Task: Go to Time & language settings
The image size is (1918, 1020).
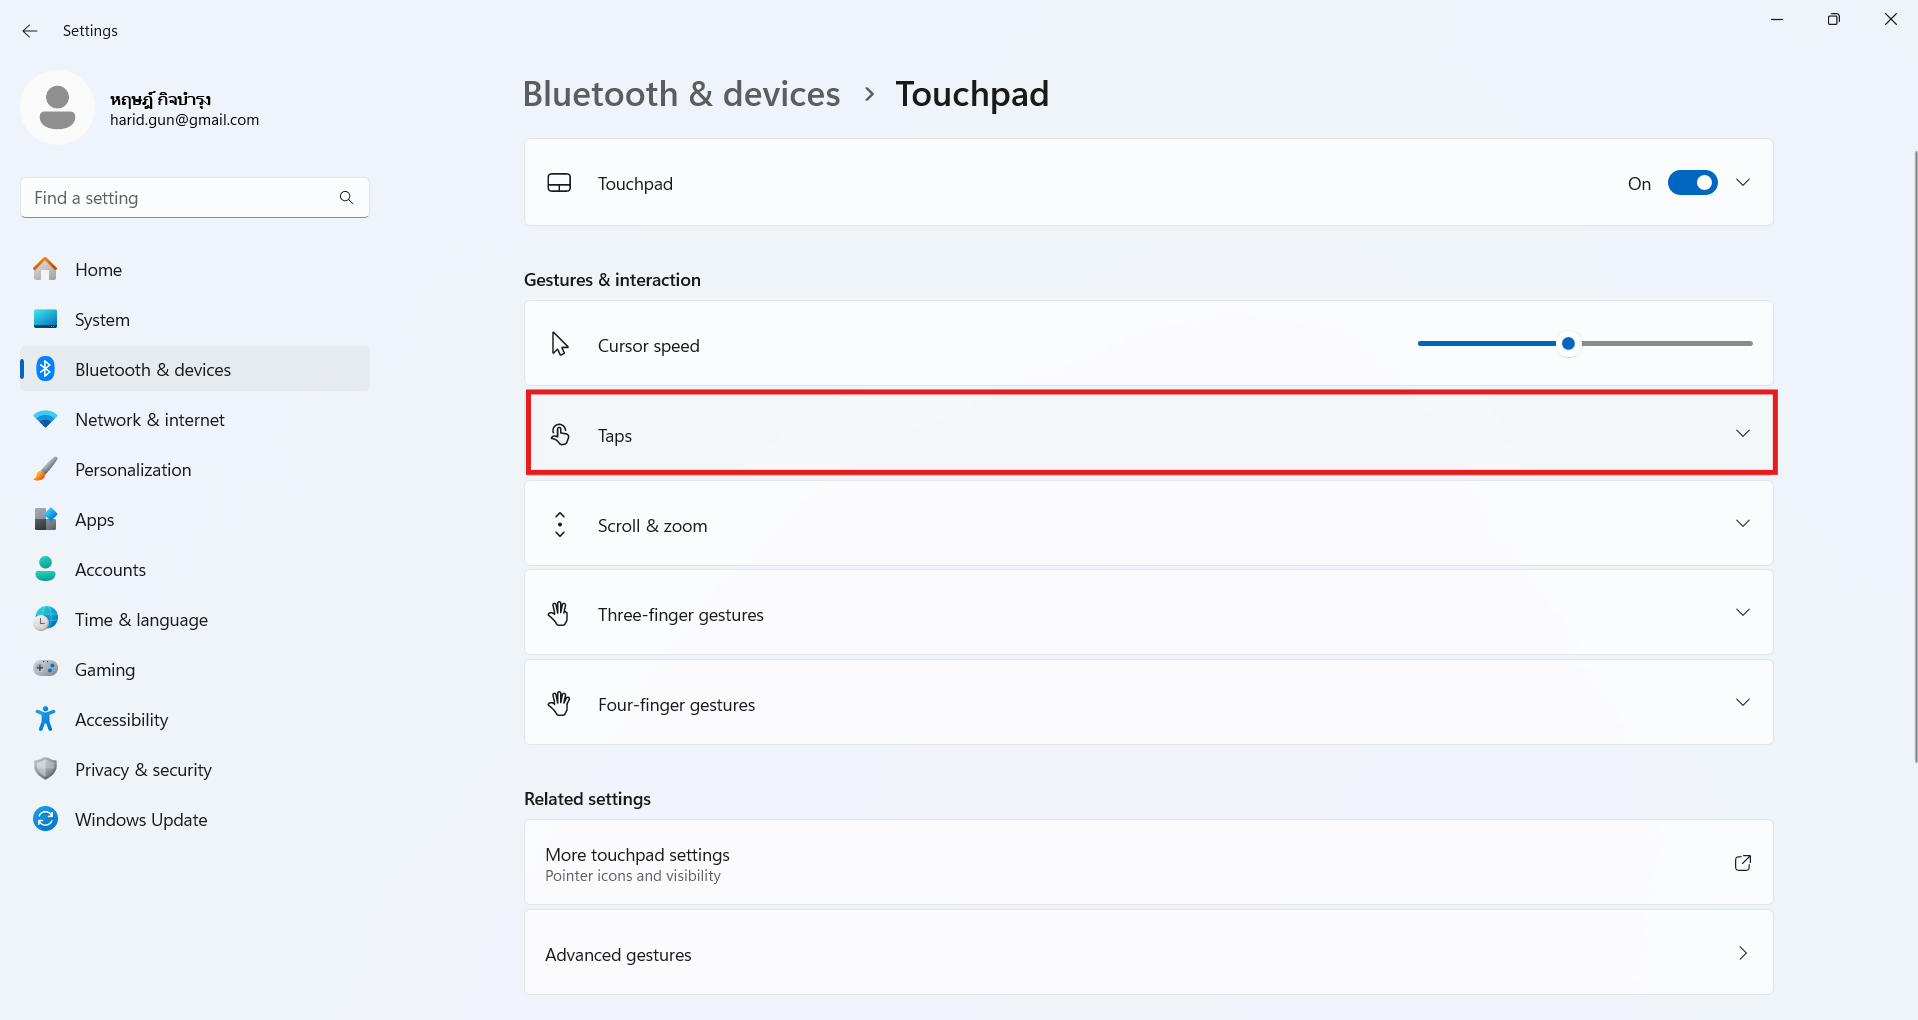Action: pos(141,620)
